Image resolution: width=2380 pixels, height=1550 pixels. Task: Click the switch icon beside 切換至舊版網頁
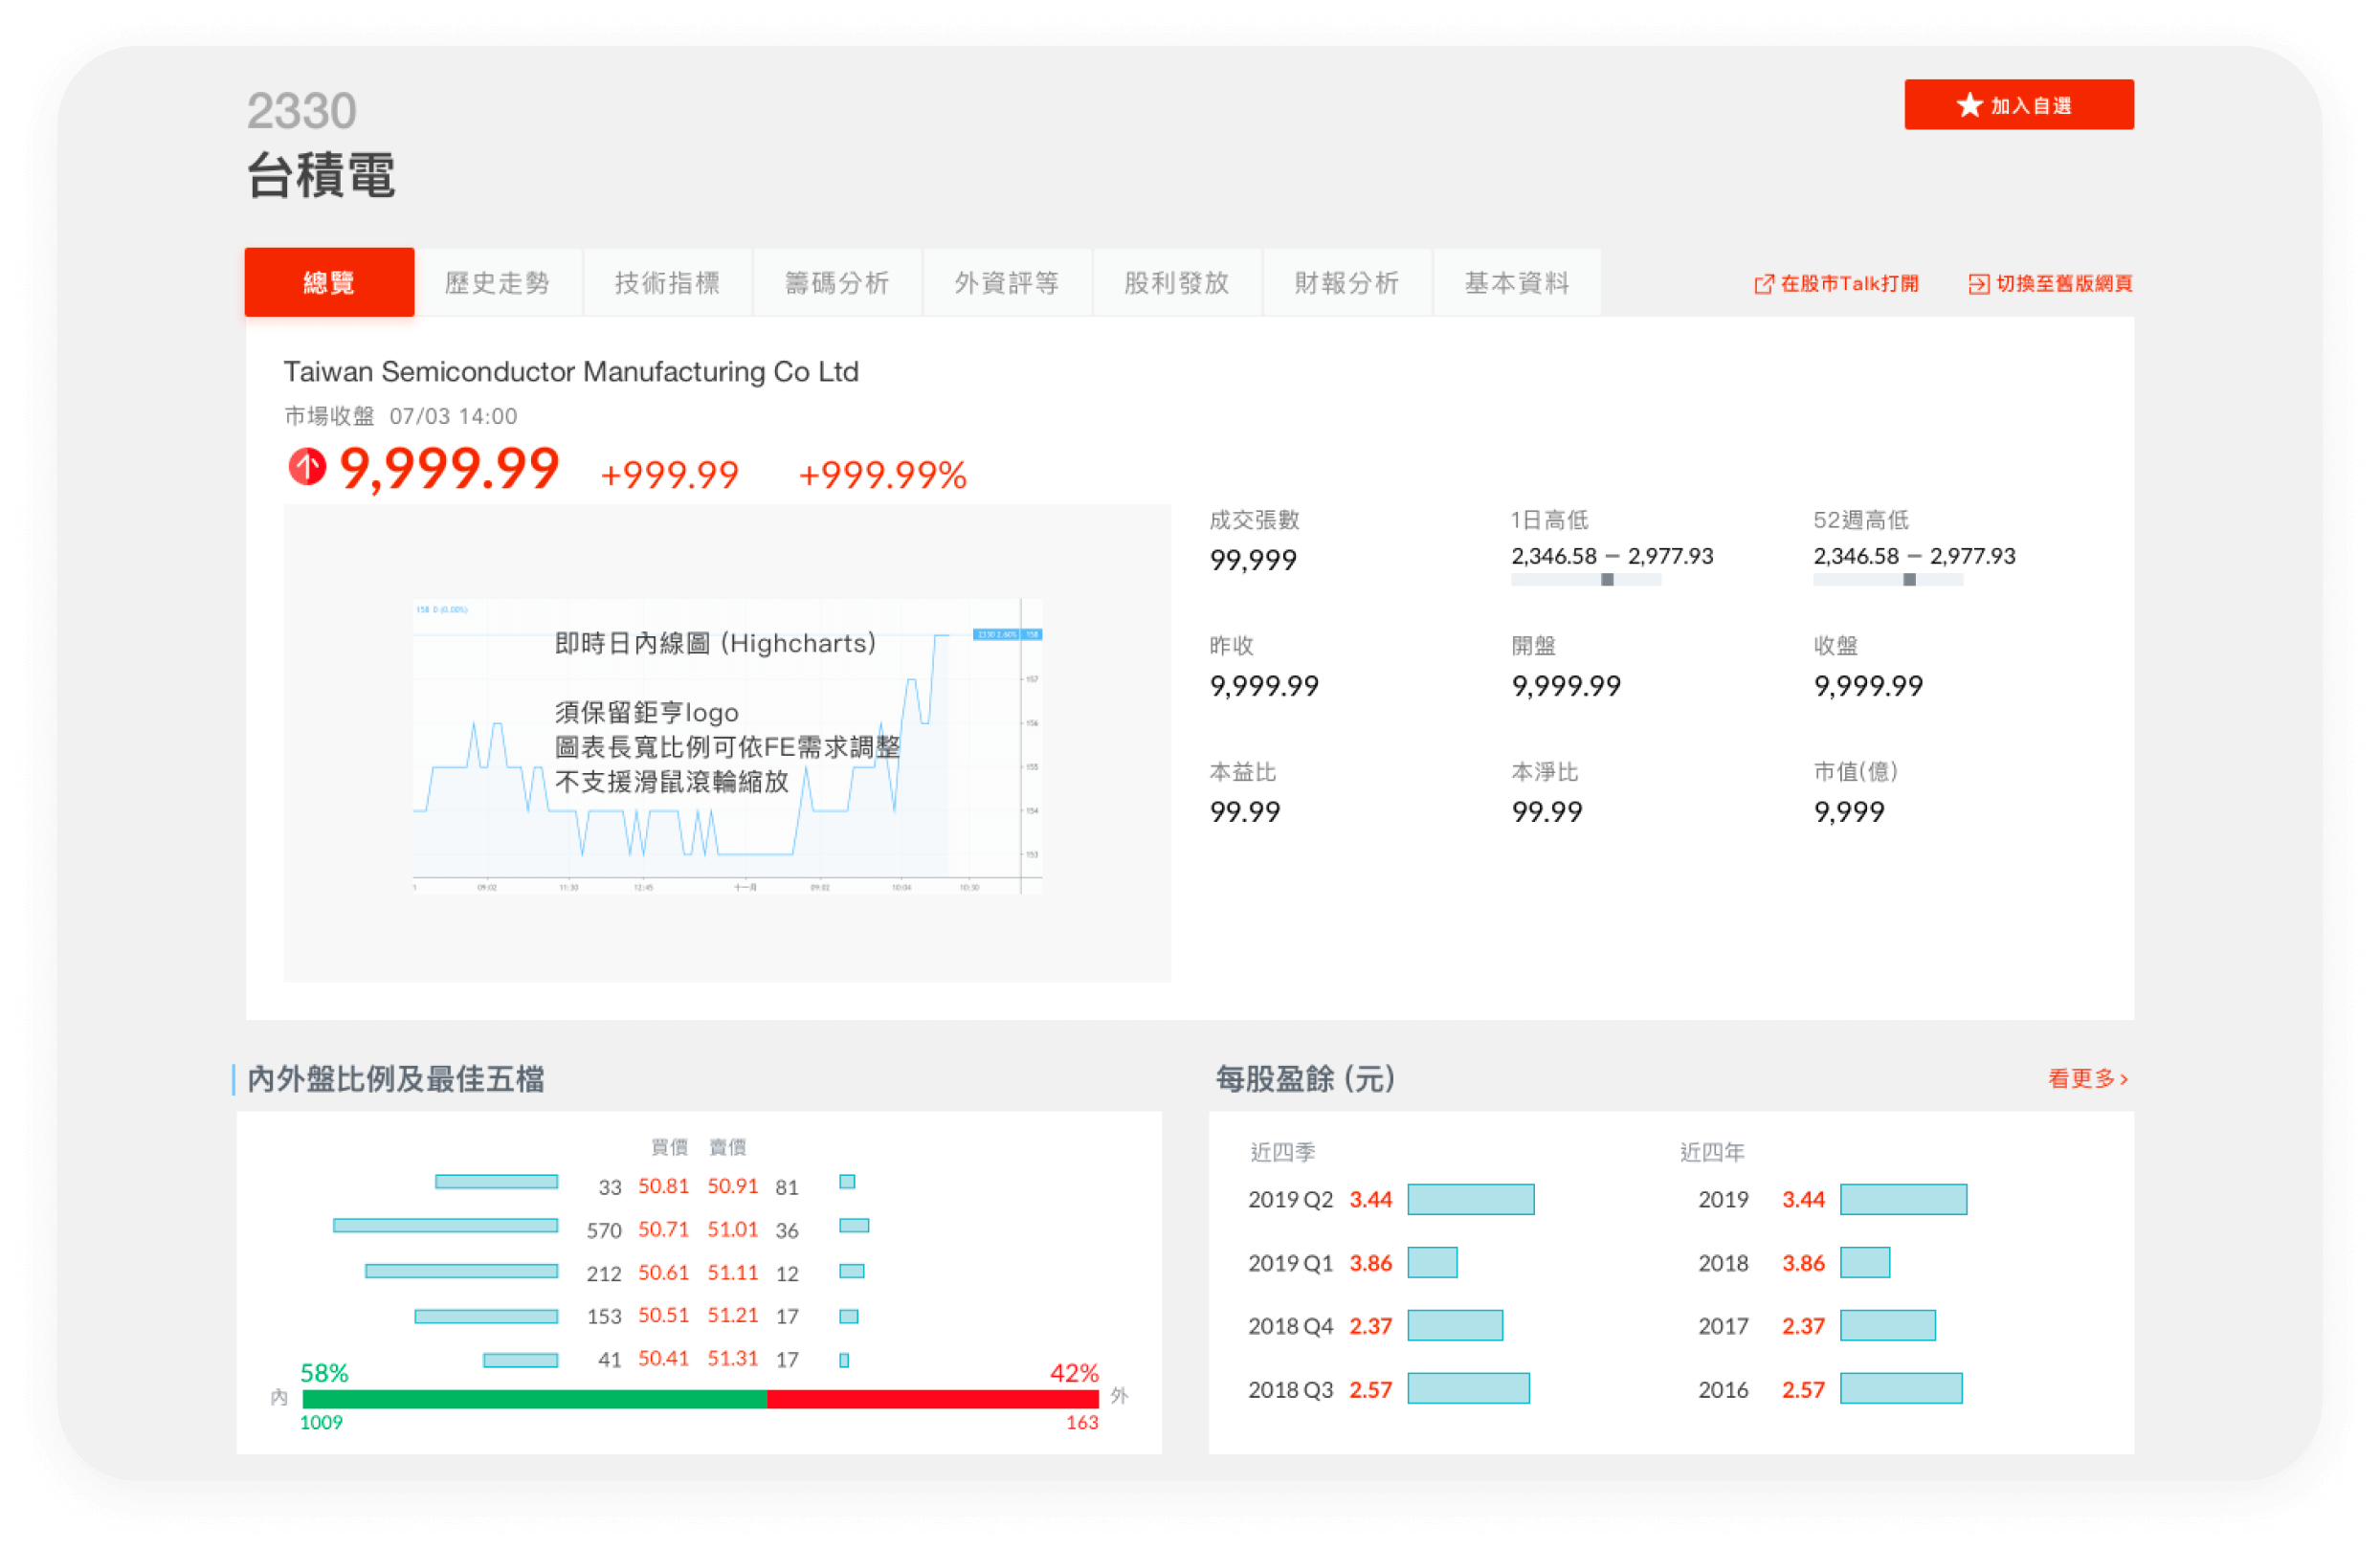pos(1978,284)
